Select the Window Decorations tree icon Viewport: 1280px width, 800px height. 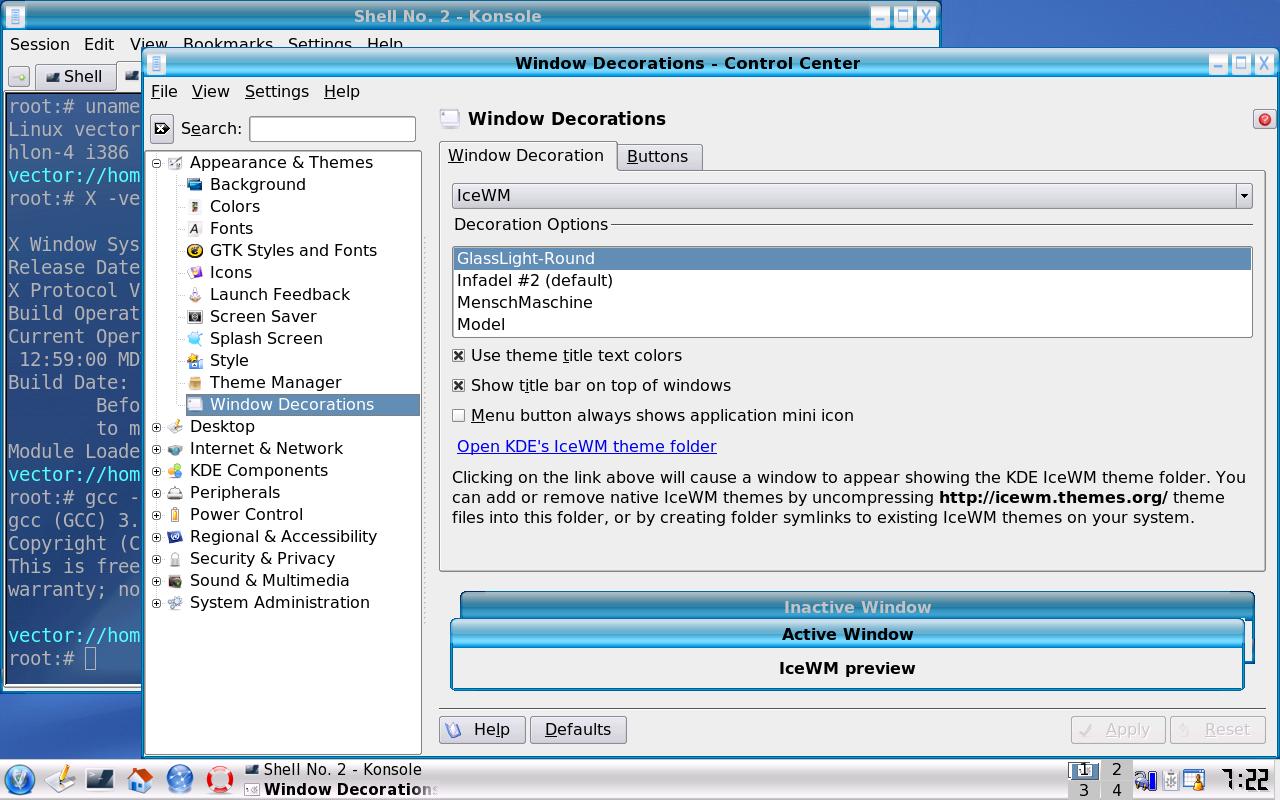click(195, 404)
